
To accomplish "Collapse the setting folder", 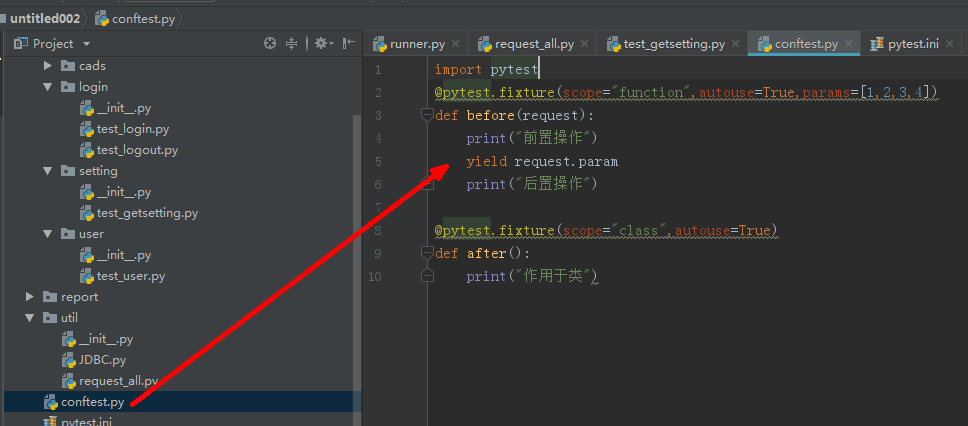I will pyautogui.click(x=48, y=171).
